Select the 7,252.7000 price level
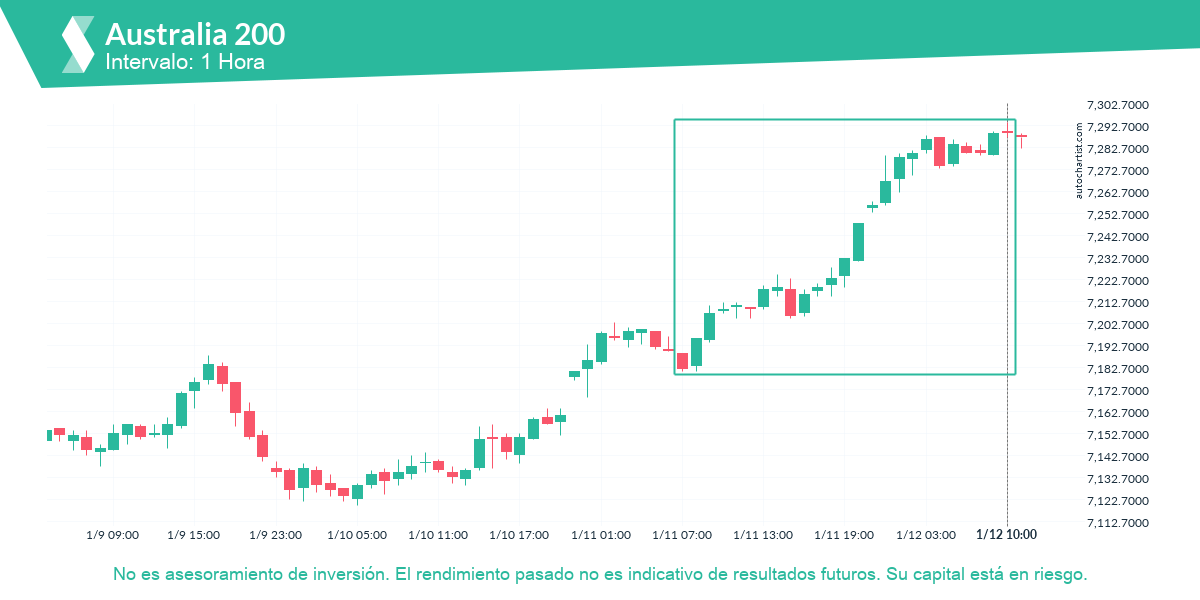1200x600 pixels. 1117,215
